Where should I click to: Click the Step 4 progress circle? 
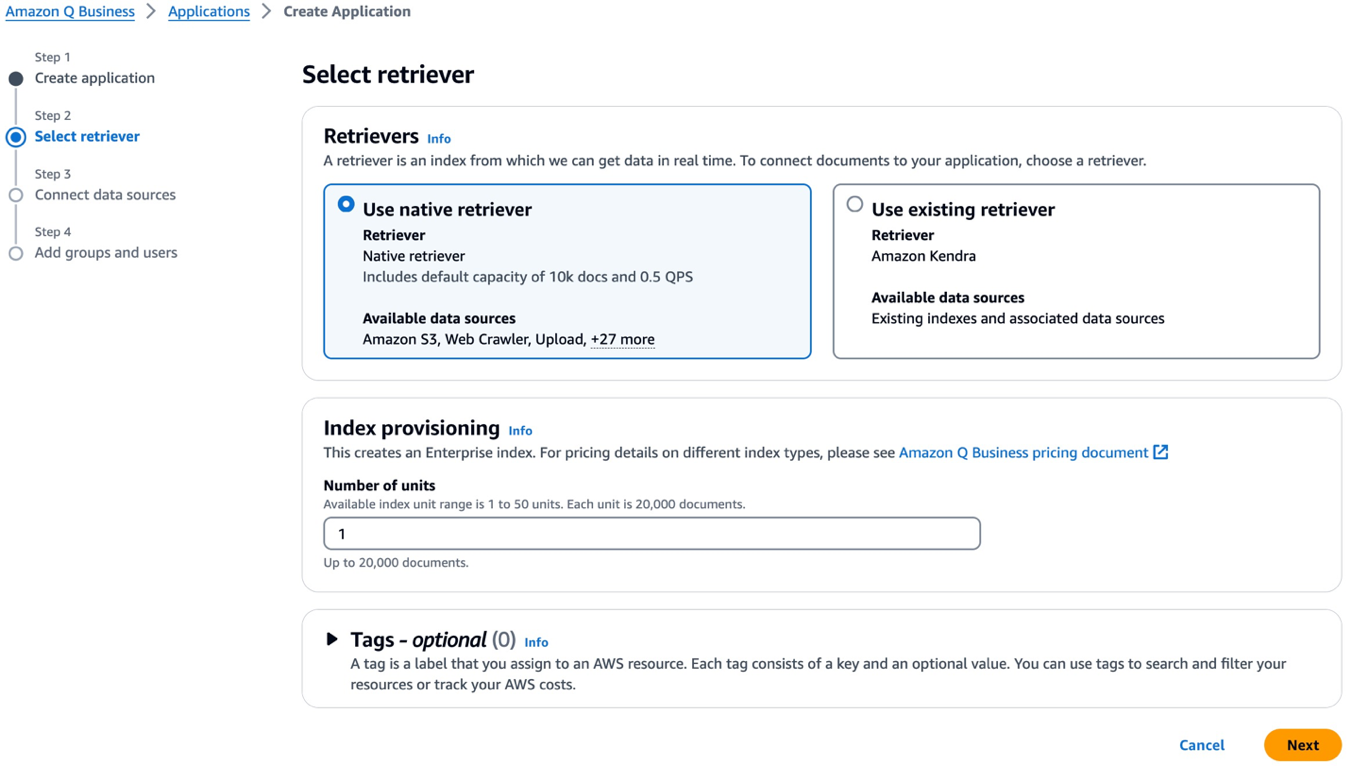pos(15,253)
